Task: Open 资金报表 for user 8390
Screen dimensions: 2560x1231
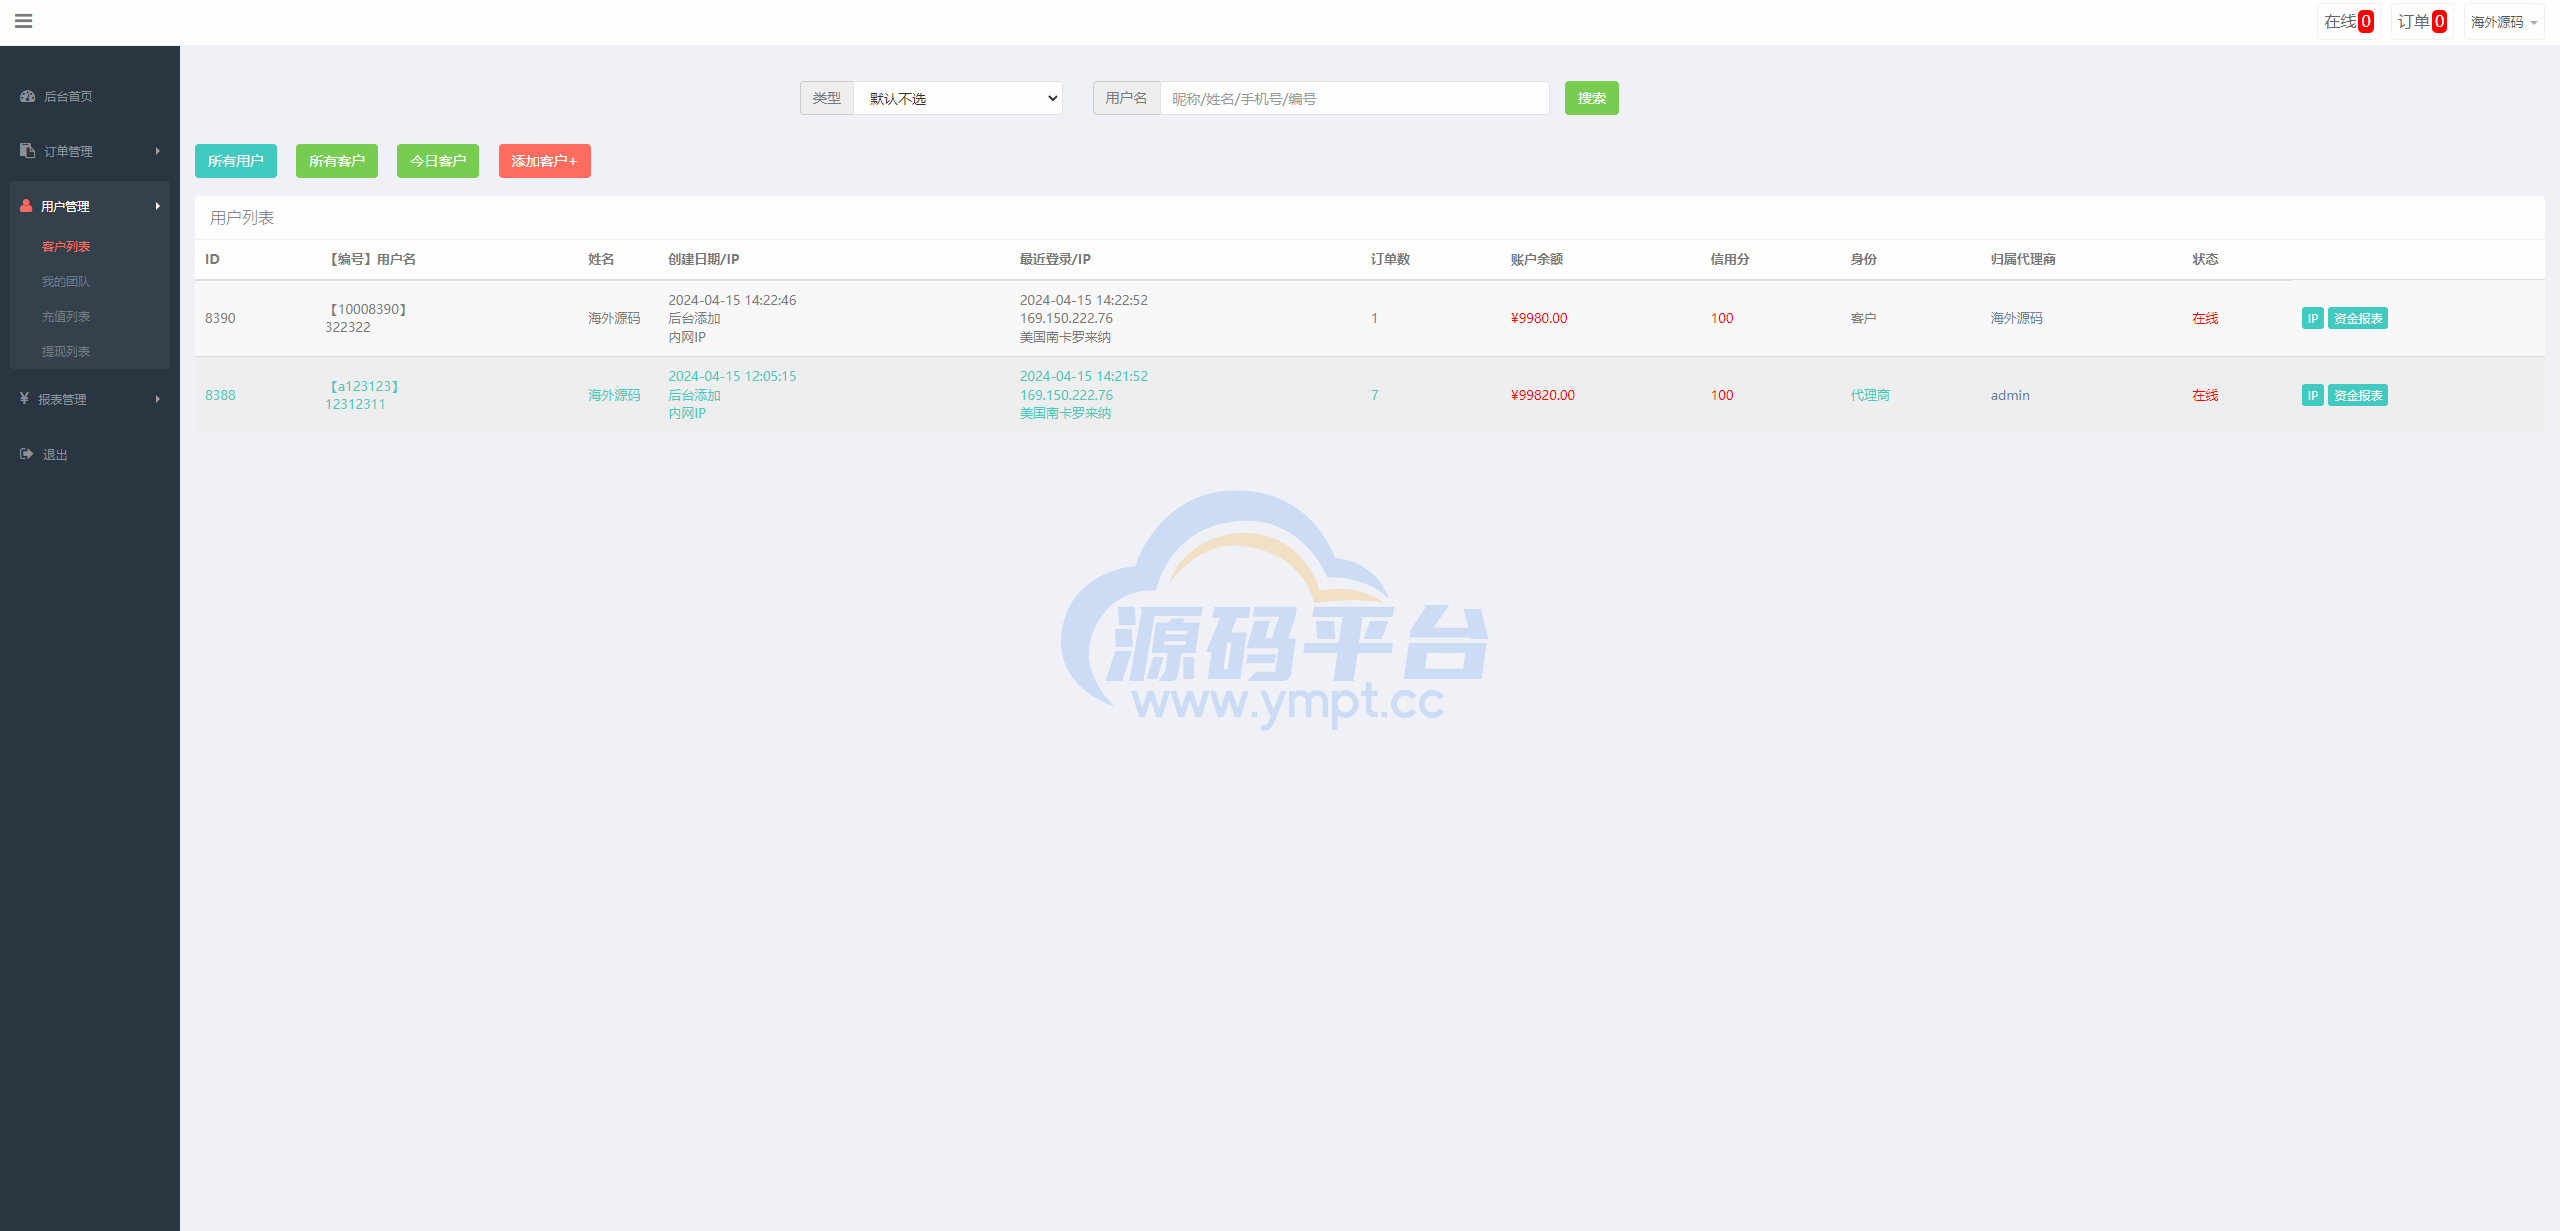Action: [2358, 318]
